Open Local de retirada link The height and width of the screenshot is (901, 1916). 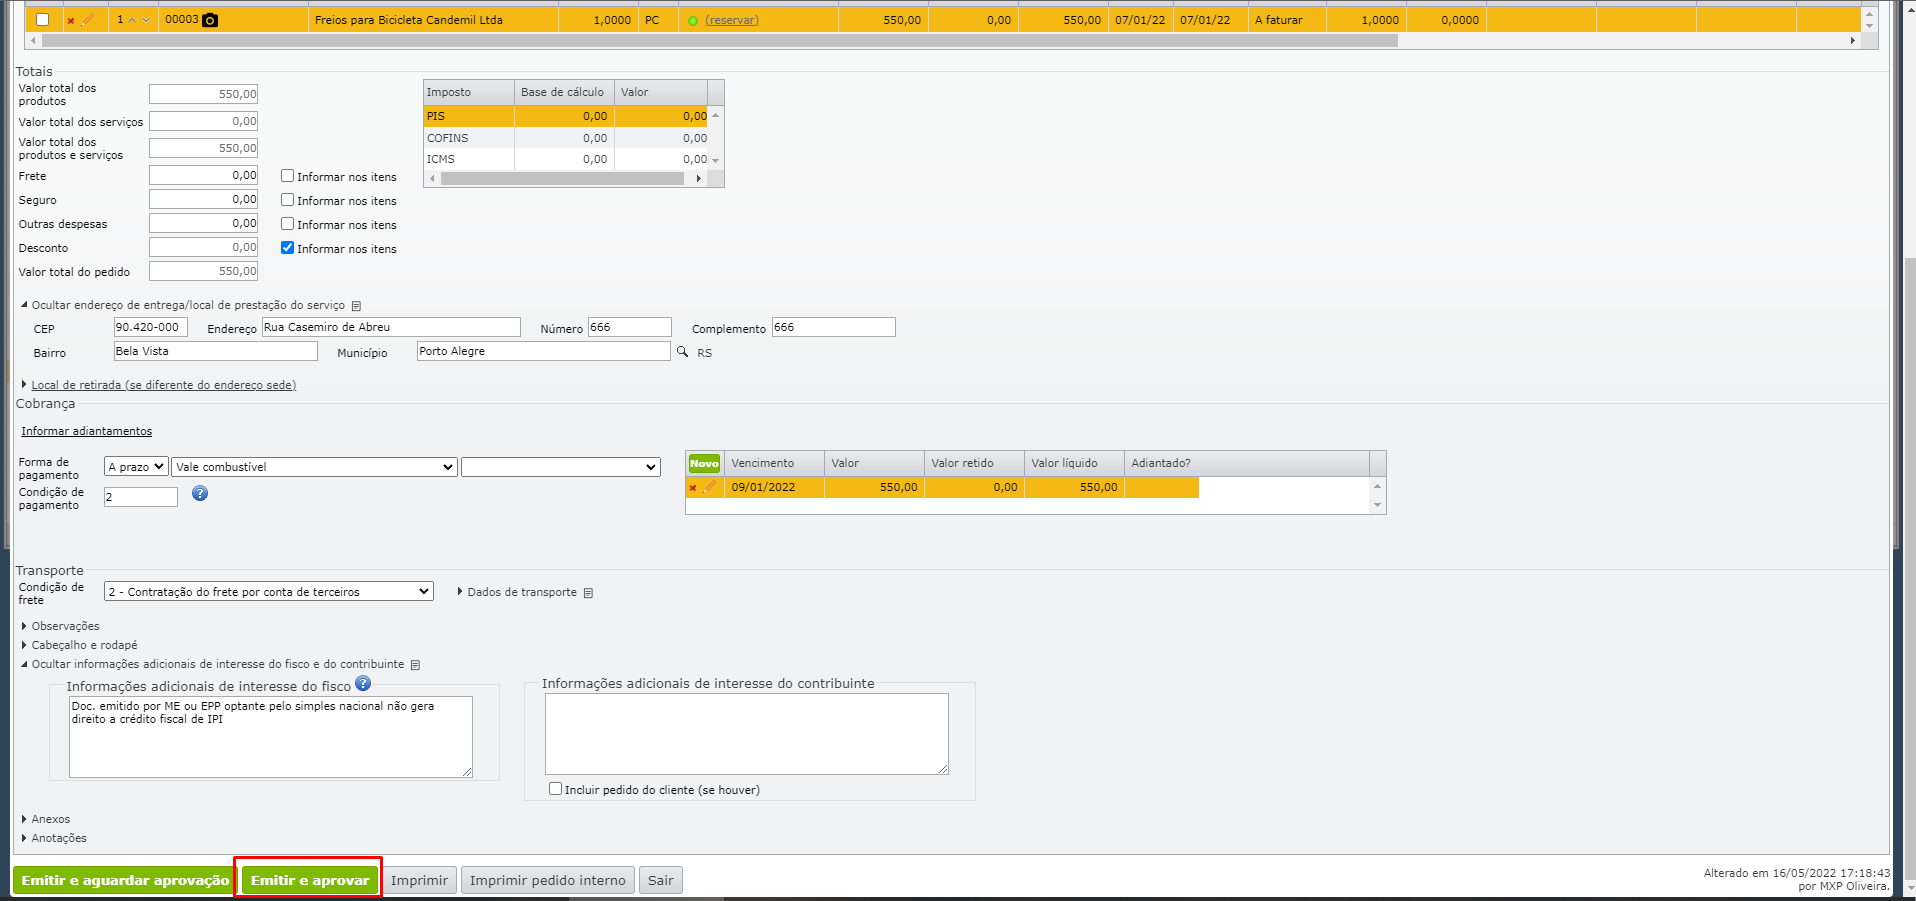click(163, 385)
